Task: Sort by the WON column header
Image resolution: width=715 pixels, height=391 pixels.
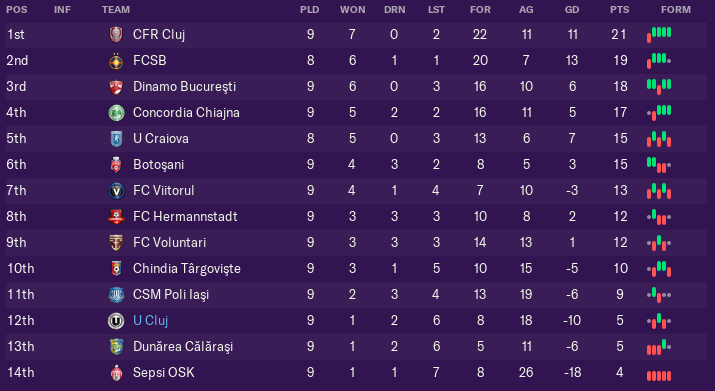Action: point(352,10)
